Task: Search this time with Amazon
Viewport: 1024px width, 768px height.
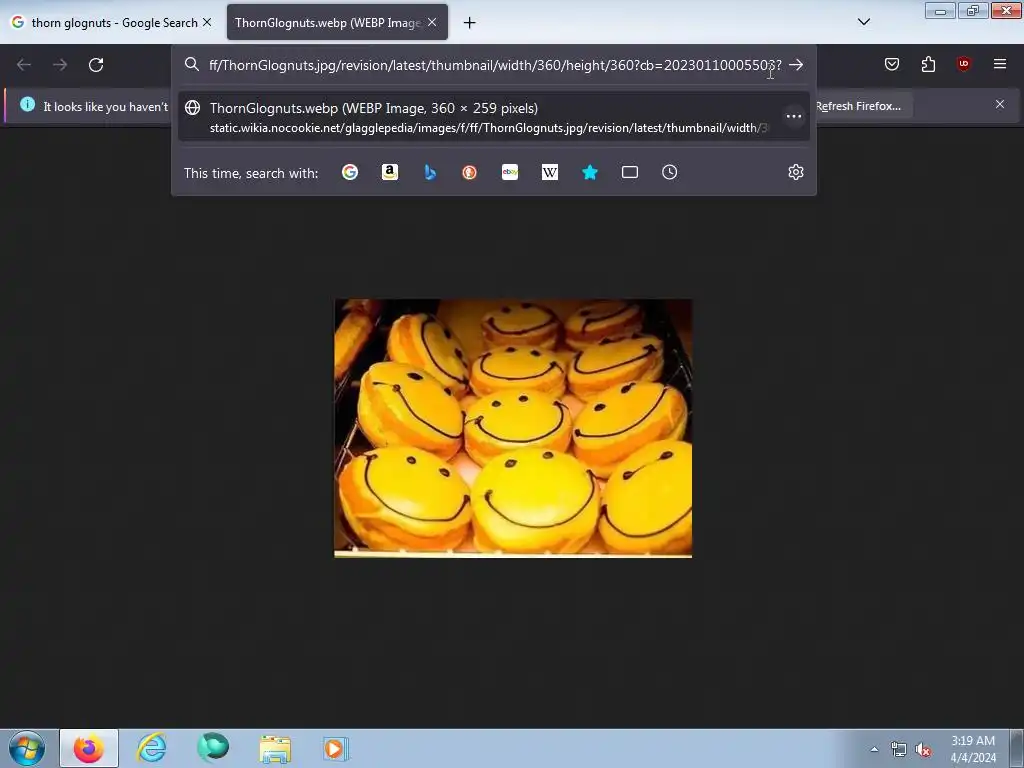Action: pyautogui.click(x=390, y=172)
